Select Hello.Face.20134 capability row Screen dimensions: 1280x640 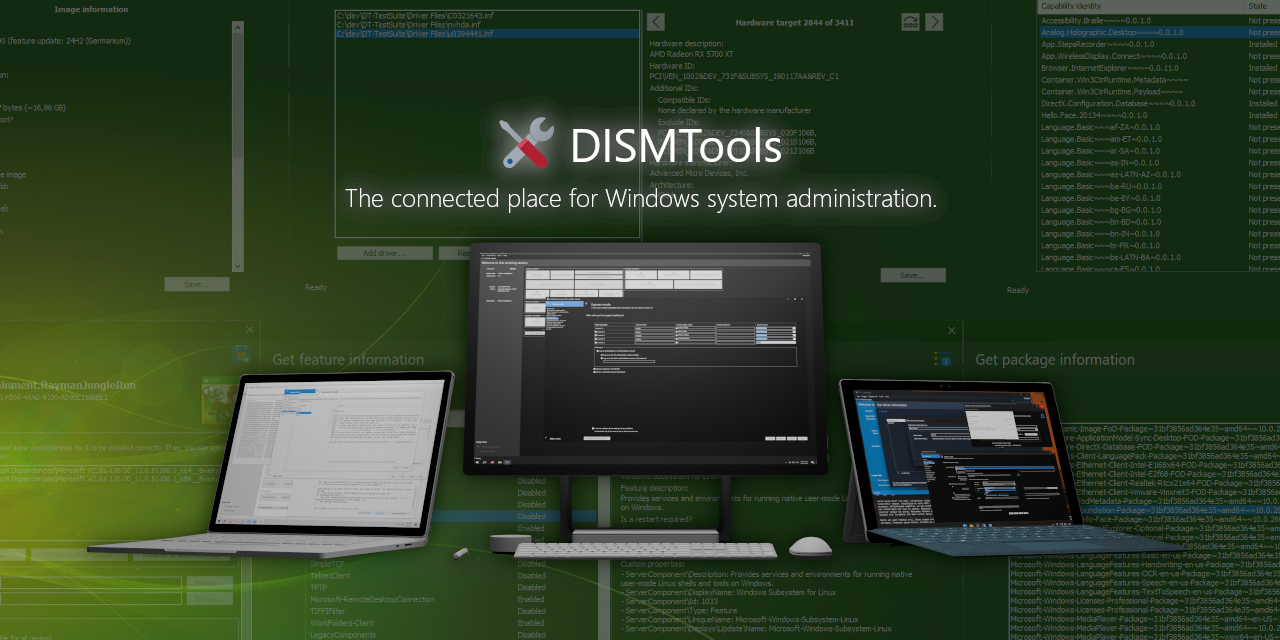(1158, 115)
